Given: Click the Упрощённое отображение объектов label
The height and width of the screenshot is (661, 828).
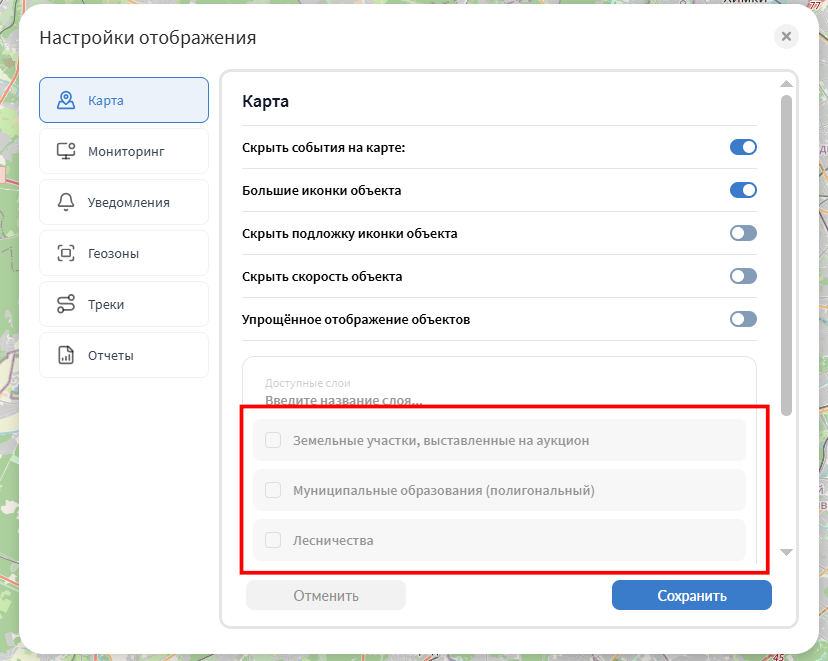Looking at the screenshot, I should pyautogui.click(x=356, y=320).
